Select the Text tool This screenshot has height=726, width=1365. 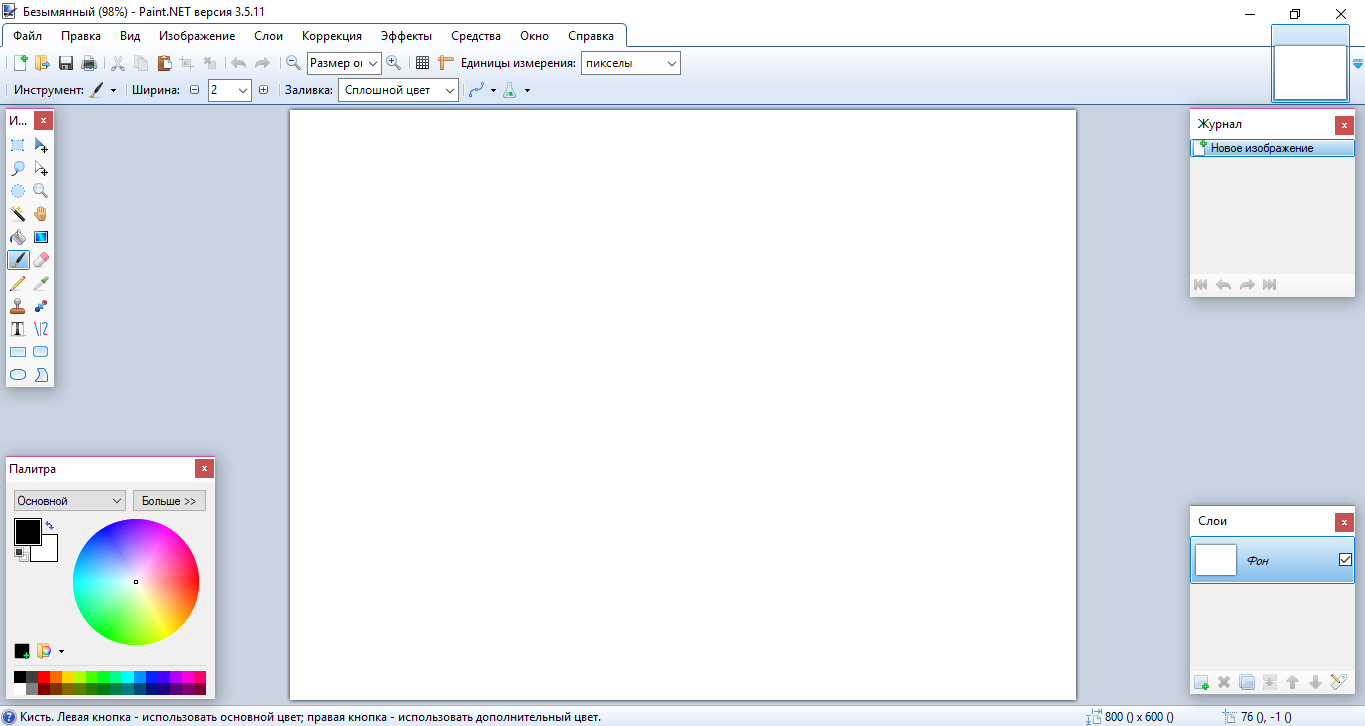click(18, 329)
